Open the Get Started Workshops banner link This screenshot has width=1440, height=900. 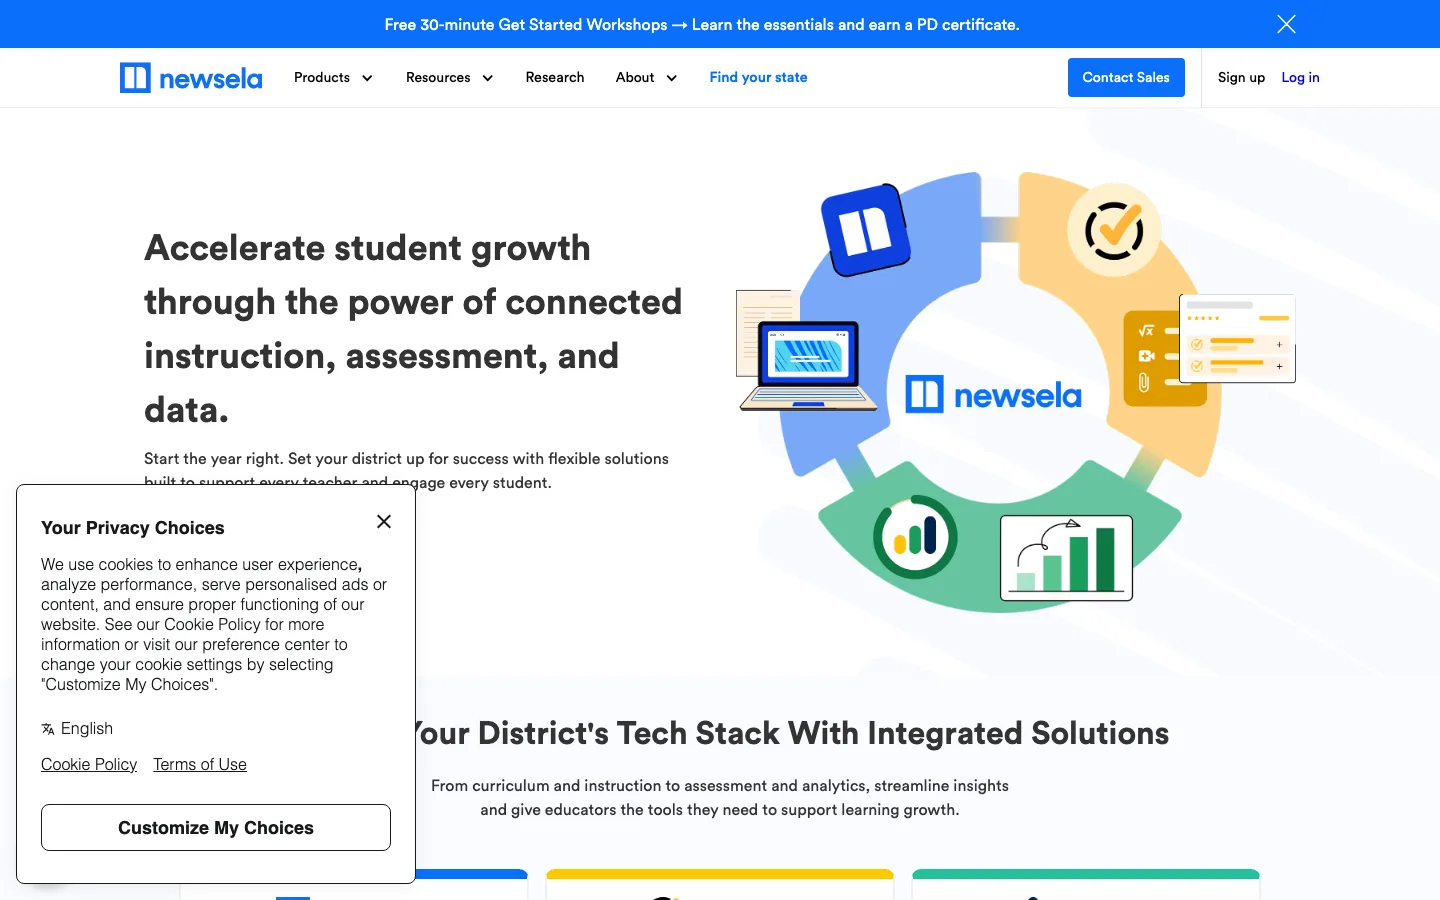click(702, 24)
